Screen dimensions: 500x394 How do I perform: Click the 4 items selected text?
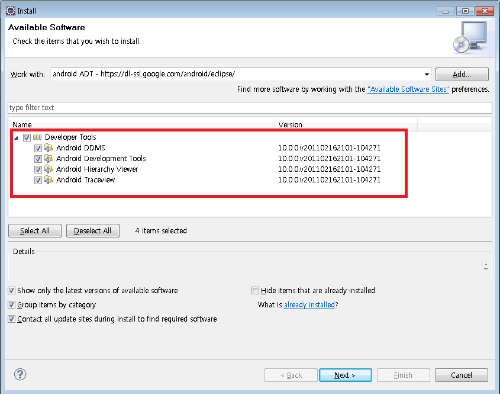pos(161,231)
